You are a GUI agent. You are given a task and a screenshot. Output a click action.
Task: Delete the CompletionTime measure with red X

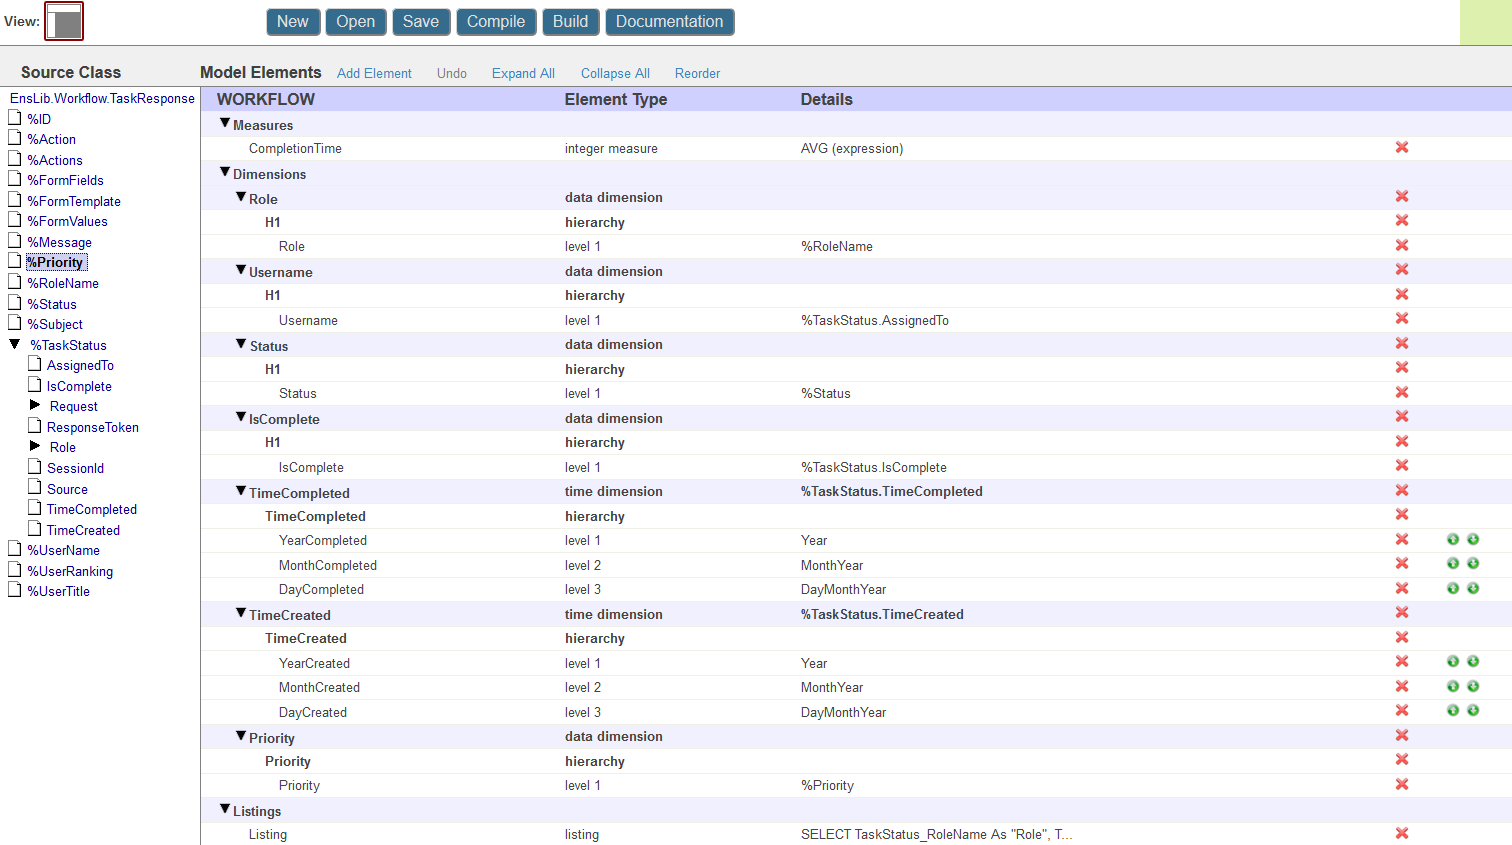tap(1402, 147)
